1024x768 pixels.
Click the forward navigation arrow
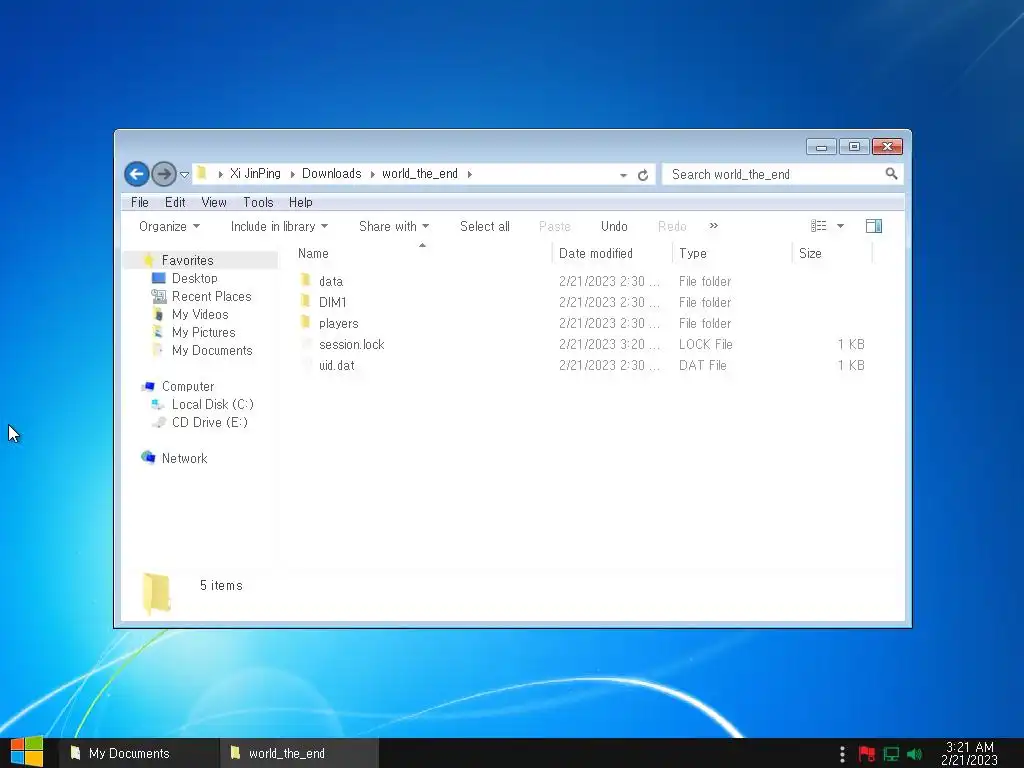coord(163,174)
